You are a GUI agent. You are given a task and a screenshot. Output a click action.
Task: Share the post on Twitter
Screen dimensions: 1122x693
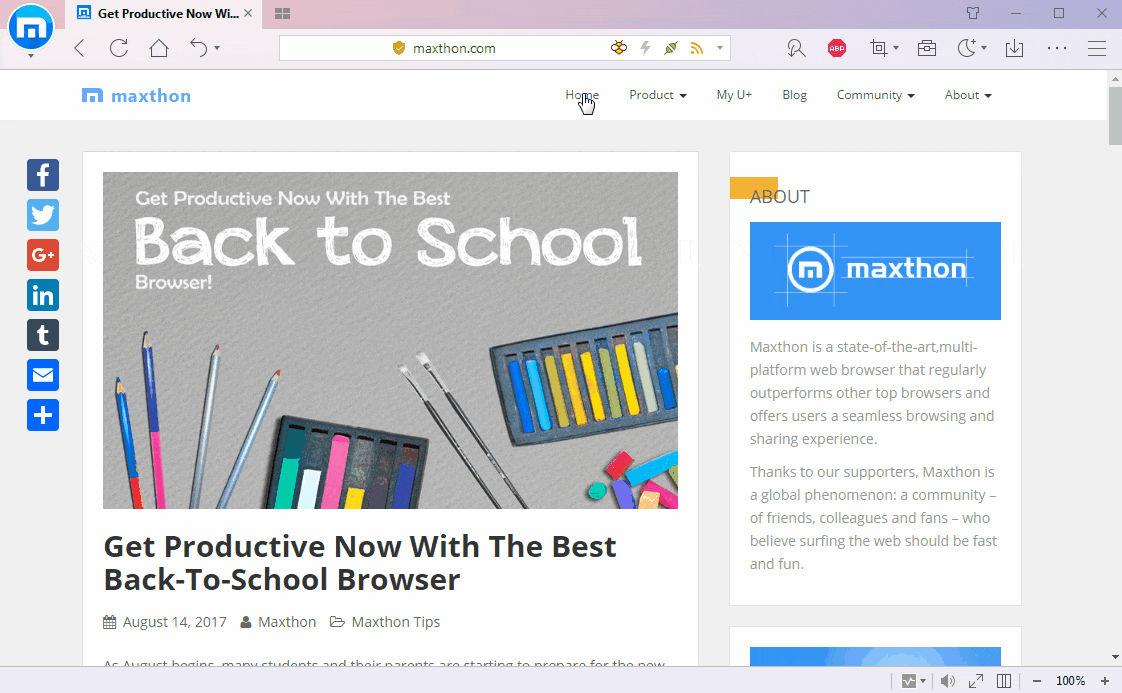tap(43, 215)
